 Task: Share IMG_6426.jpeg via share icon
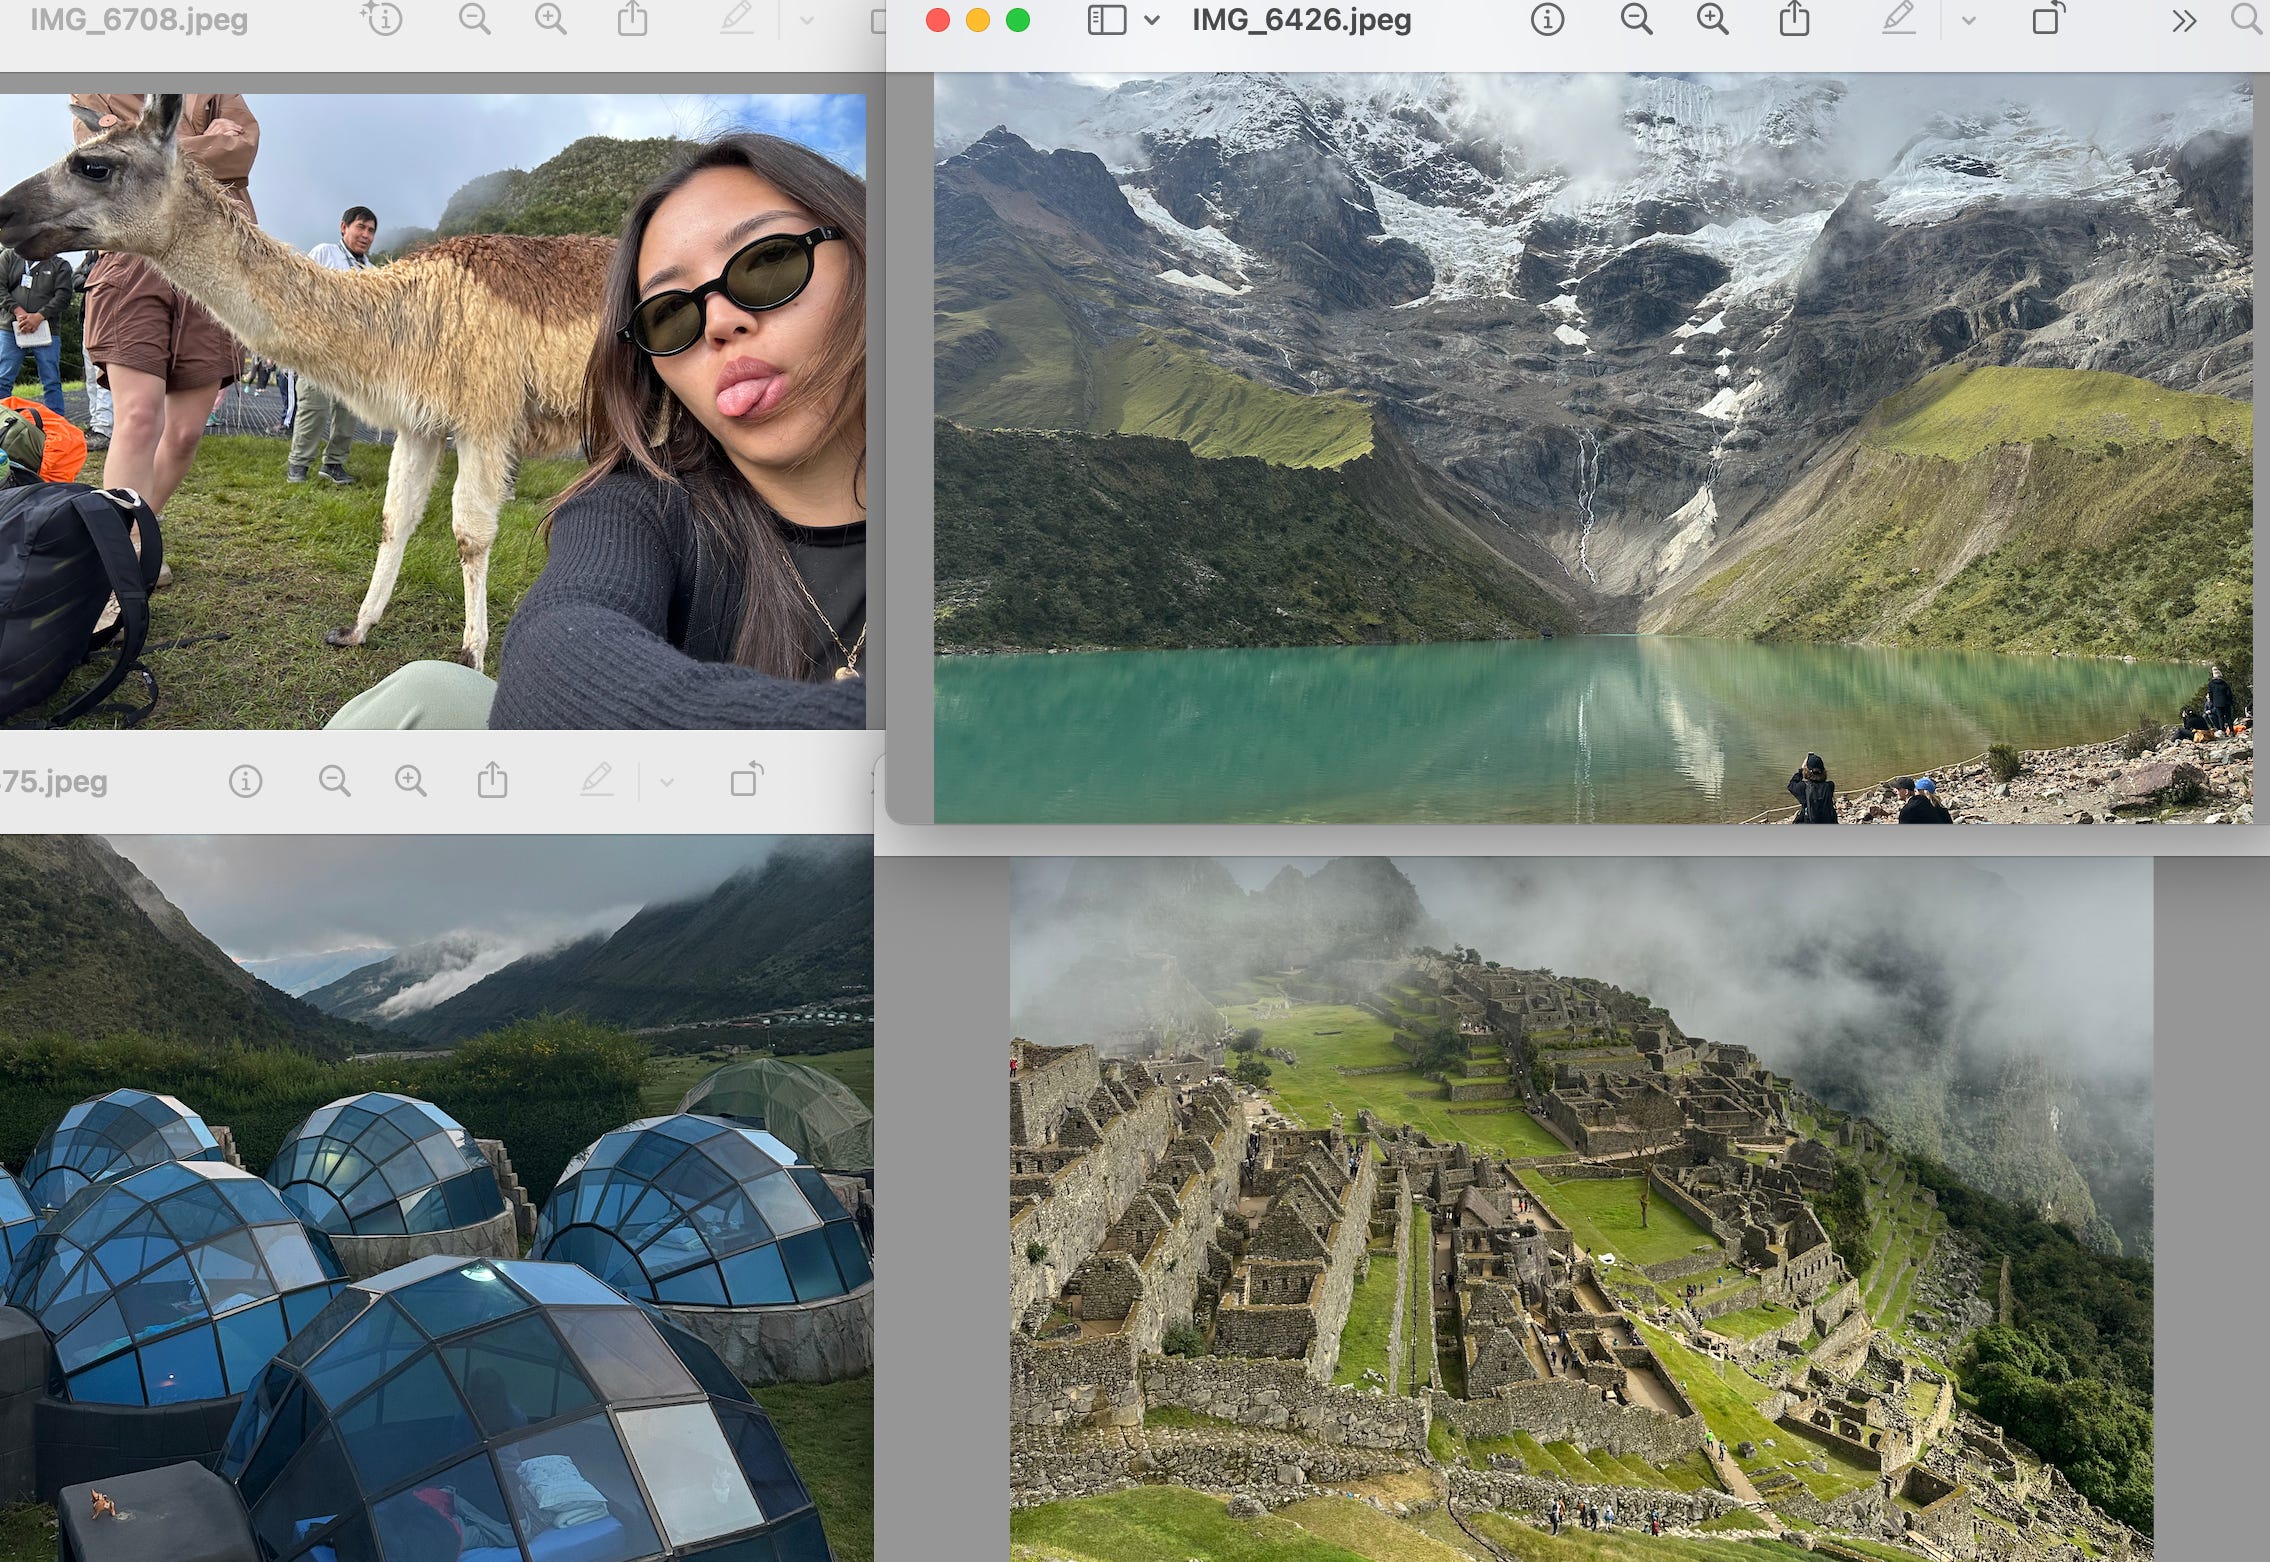pos(1794,20)
